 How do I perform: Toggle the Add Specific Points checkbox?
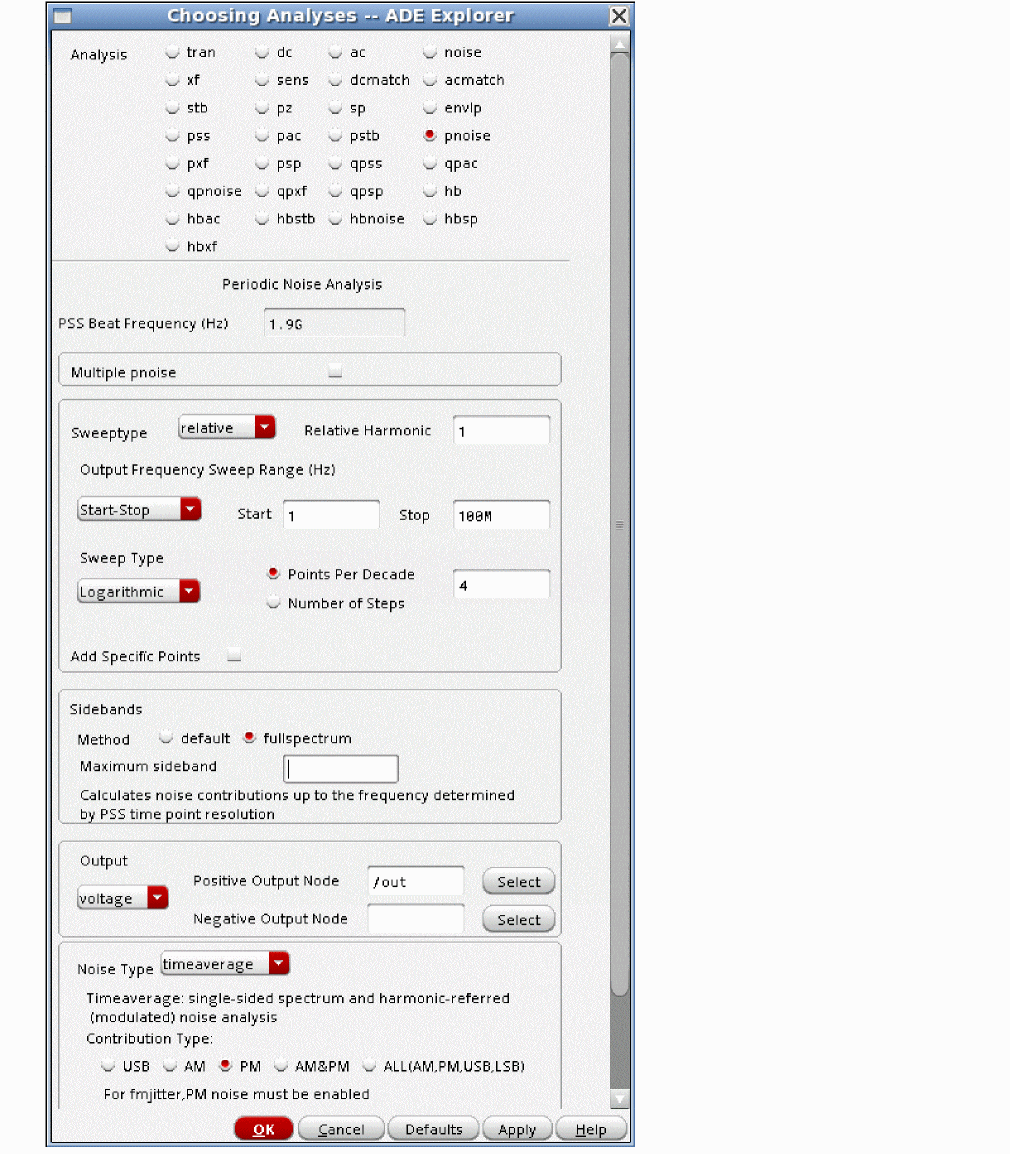click(234, 655)
